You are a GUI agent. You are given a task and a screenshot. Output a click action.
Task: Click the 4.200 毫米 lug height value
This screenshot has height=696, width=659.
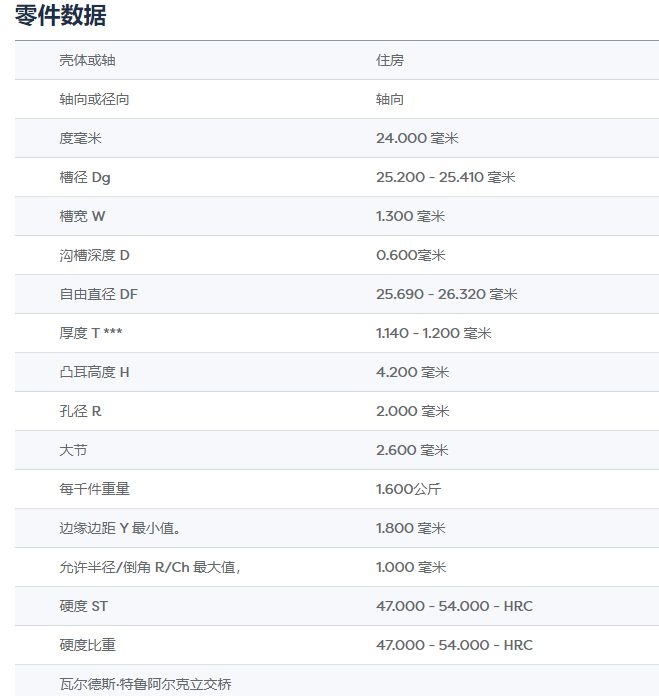click(x=412, y=372)
